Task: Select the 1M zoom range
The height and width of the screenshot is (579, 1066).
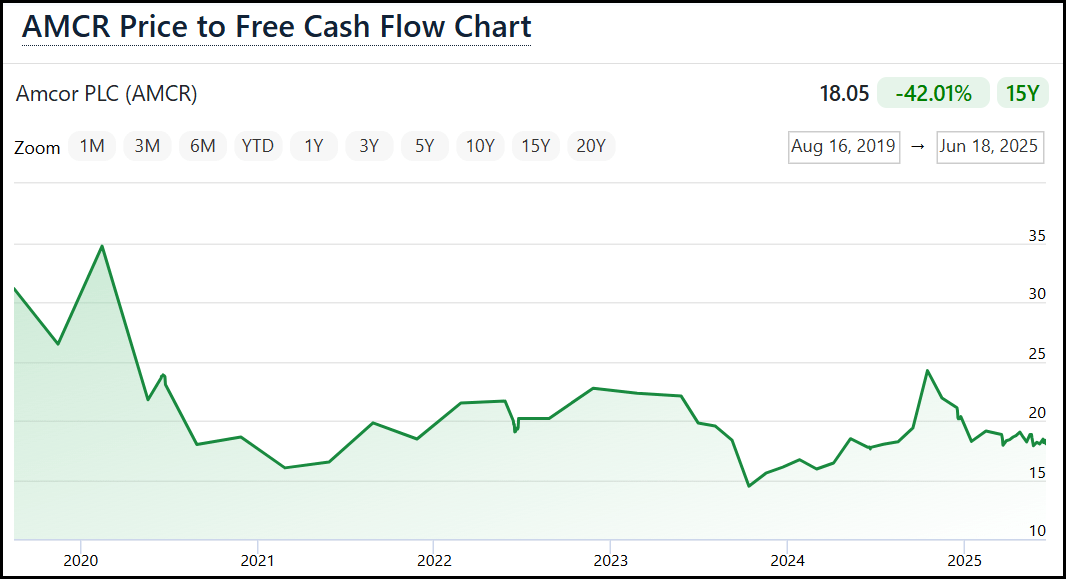Action: 92,146
